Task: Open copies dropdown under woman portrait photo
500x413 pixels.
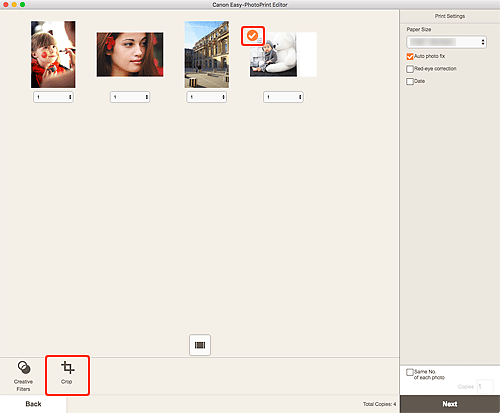Action: 130,97
